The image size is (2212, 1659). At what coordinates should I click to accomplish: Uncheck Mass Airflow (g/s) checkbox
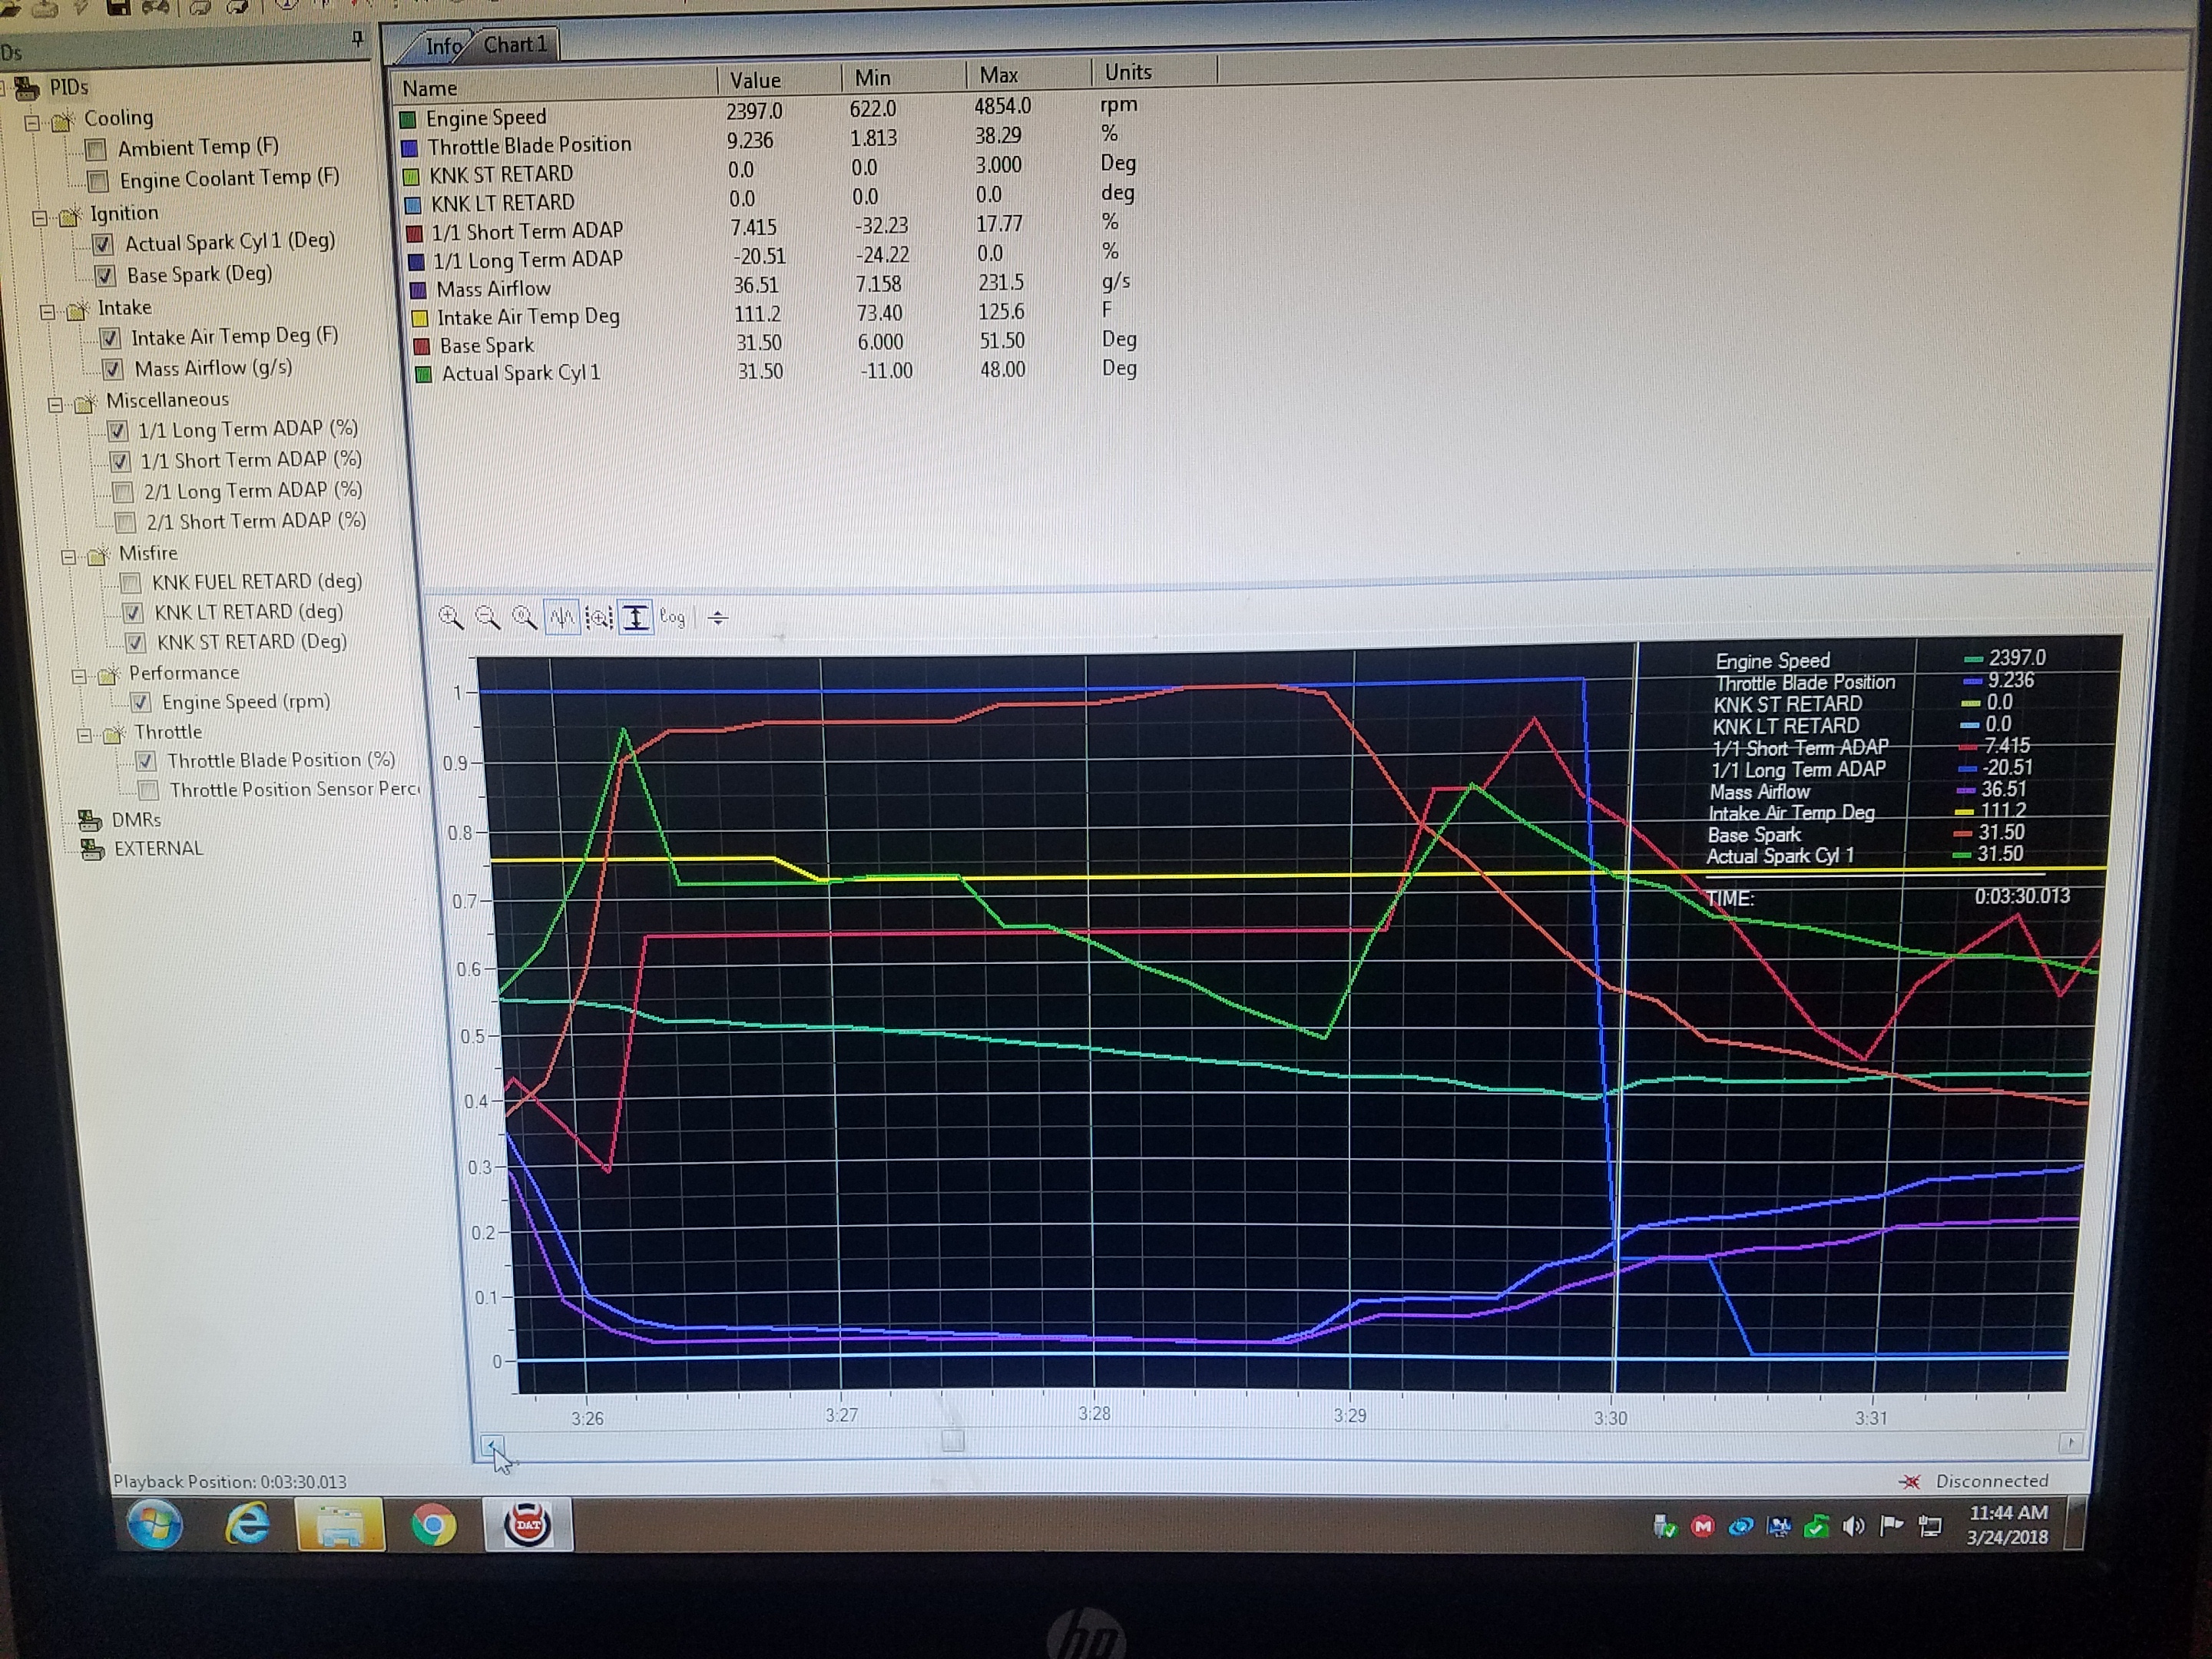[x=112, y=369]
